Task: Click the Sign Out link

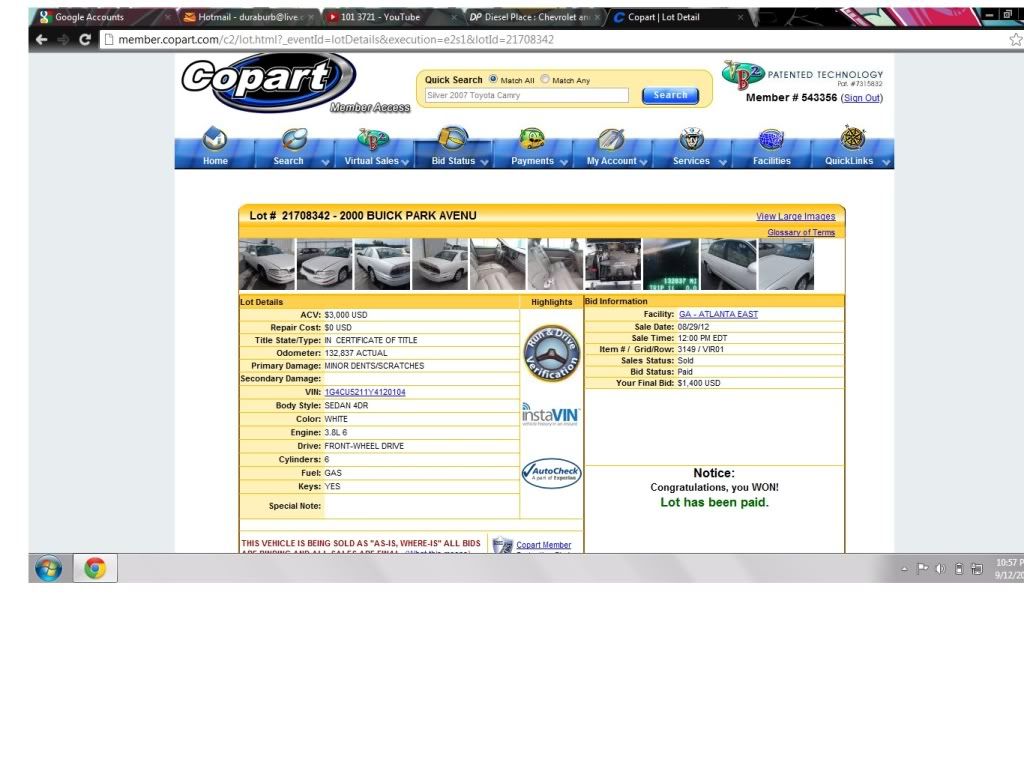Action: pos(861,98)
